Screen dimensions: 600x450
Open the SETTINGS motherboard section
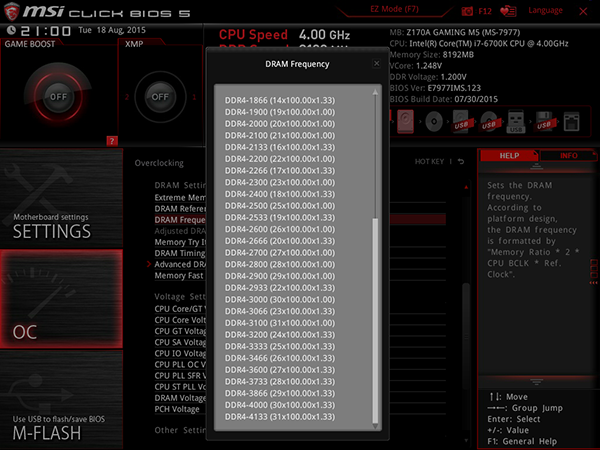[61, 199]
